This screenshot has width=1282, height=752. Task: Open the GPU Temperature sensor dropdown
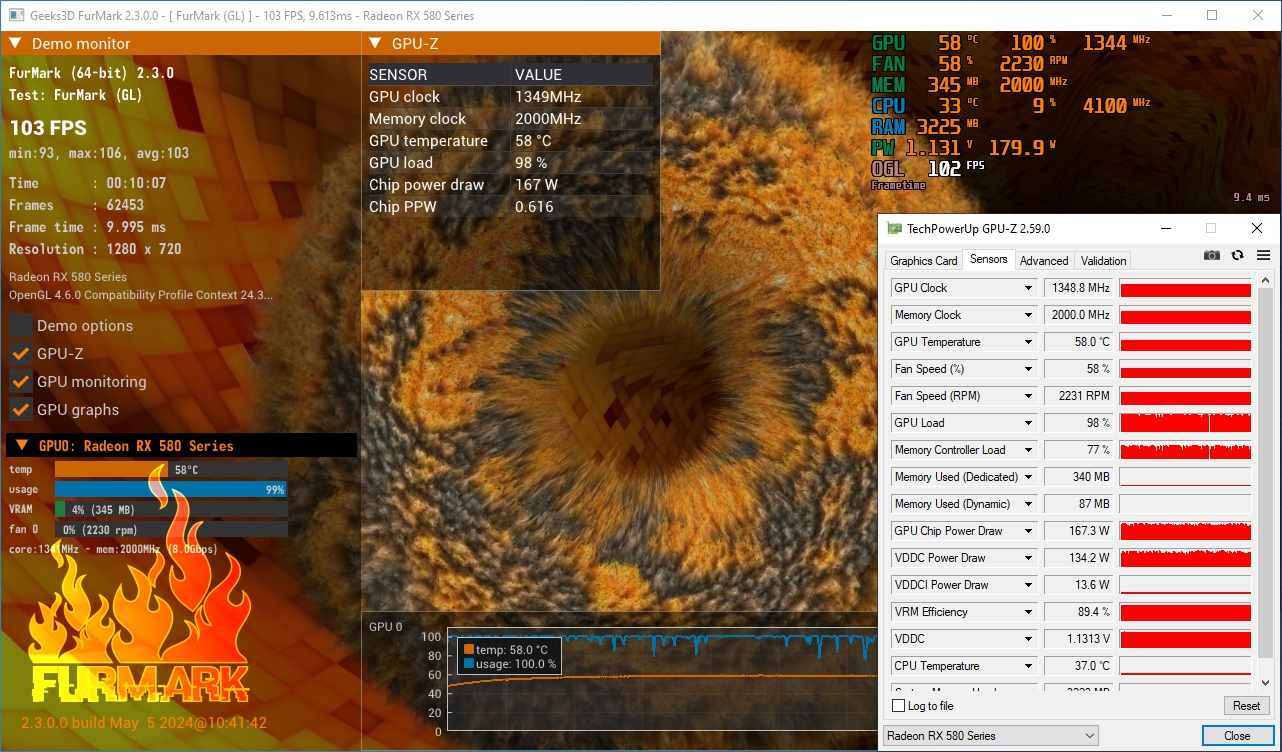pos(1028,342)
